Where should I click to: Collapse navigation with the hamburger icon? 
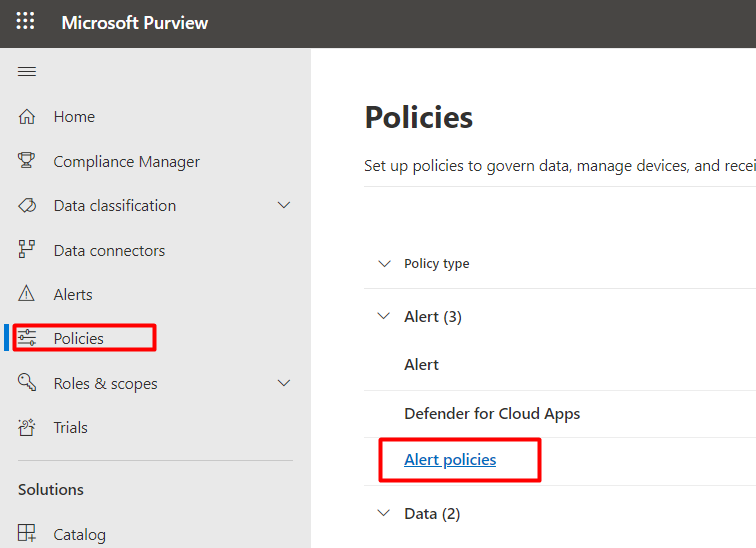(27, 71)
